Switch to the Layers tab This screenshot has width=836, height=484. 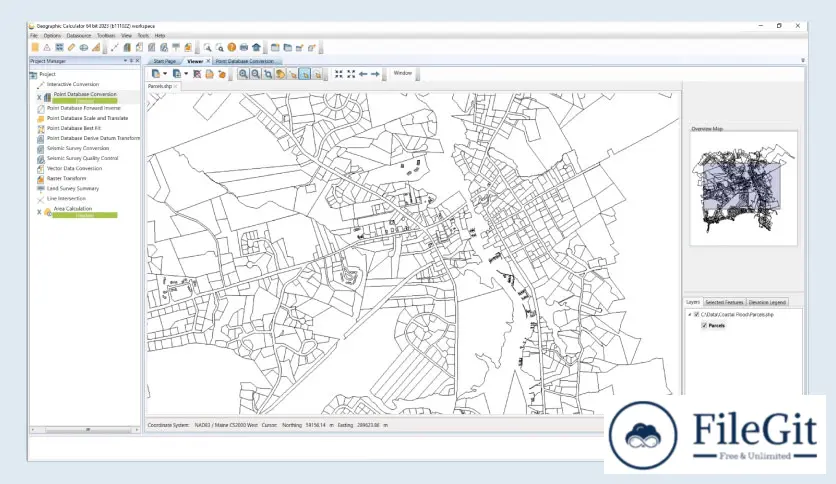coord(693,302)
